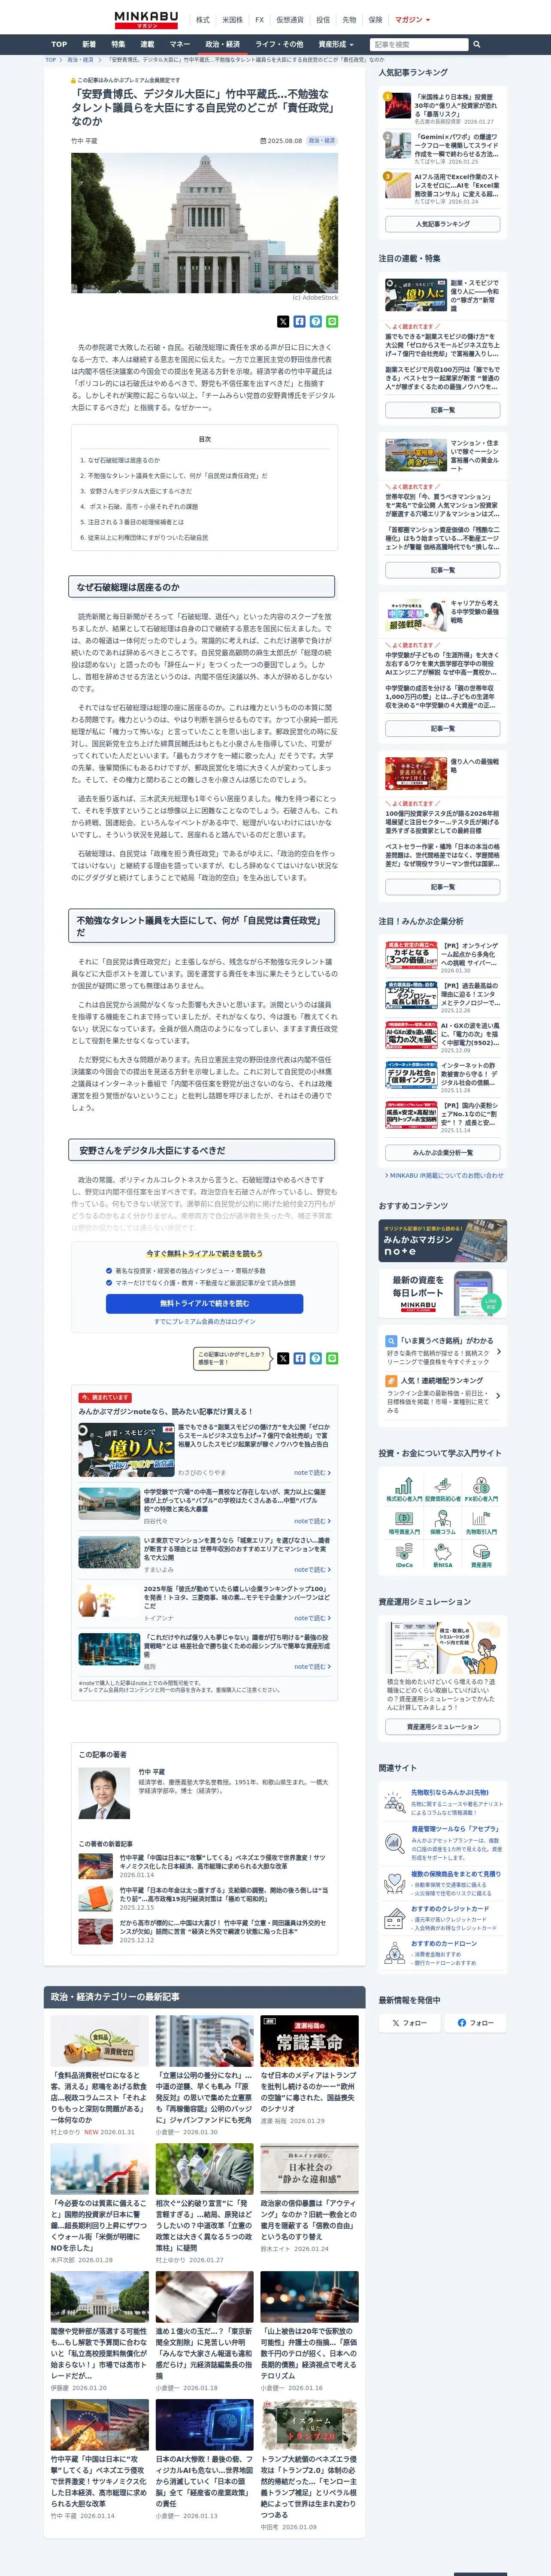Jump to contents item 6 従来以上に利権団体
Screen dimensions: 551x2576
144,537
